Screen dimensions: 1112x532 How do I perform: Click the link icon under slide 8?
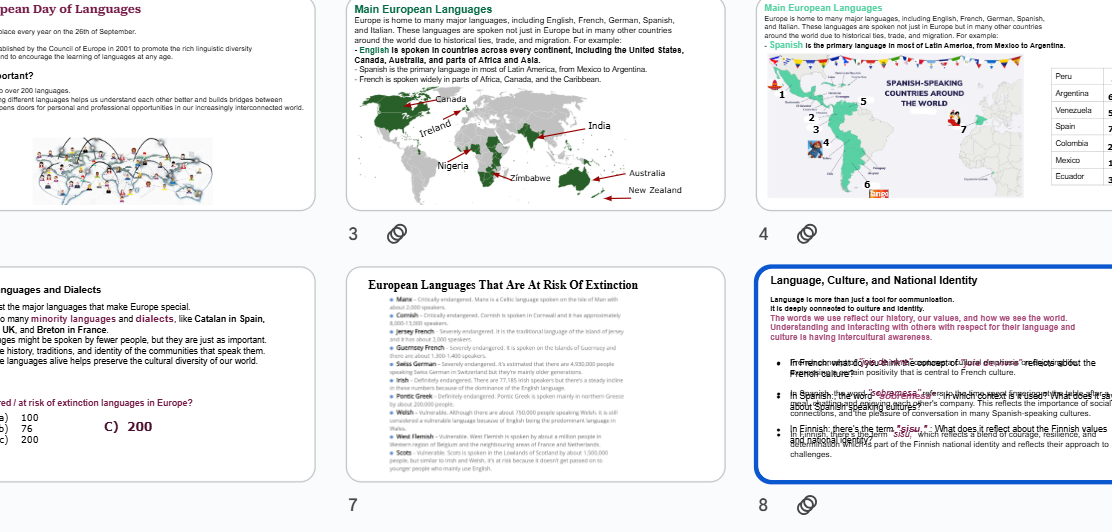(807, 505)
